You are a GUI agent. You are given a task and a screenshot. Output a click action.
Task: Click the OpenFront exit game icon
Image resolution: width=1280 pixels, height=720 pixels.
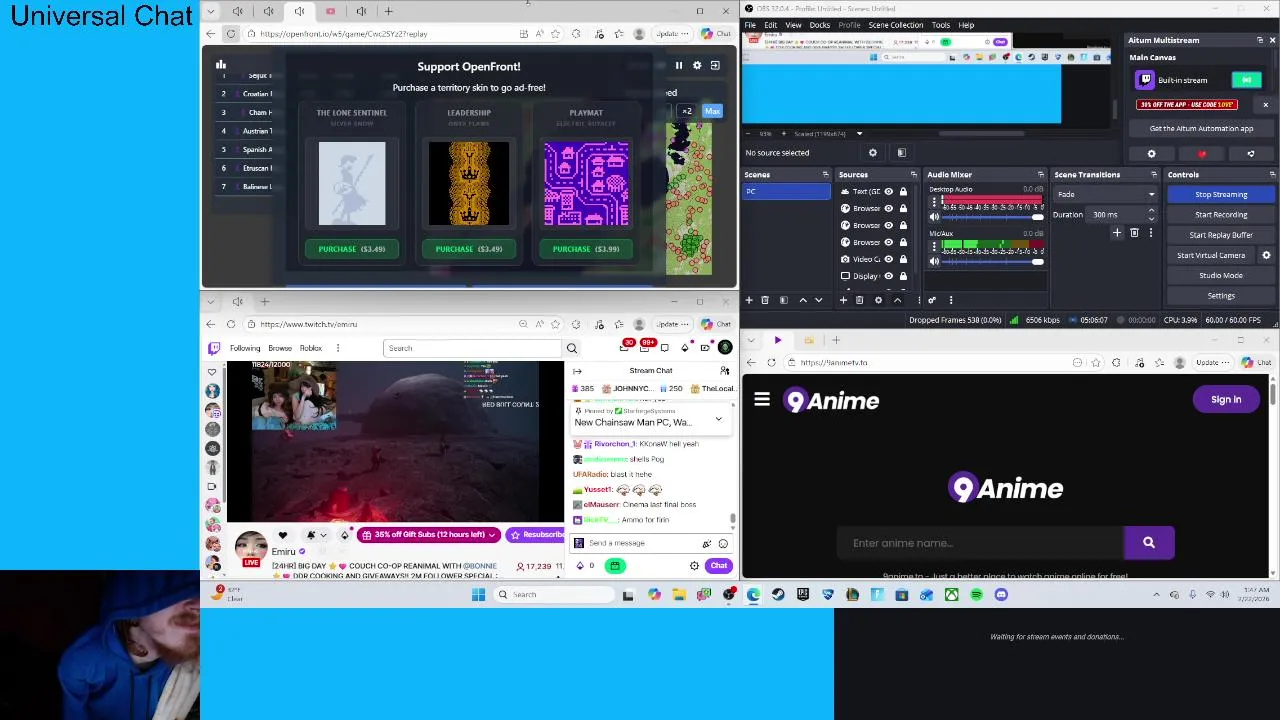pos(715,65)
